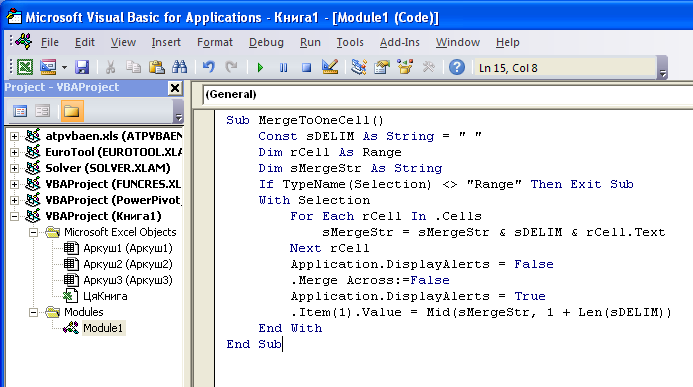This screenshot has height=387, width=693.
Task: Open the Tools menu
Action: coord(350,42)
